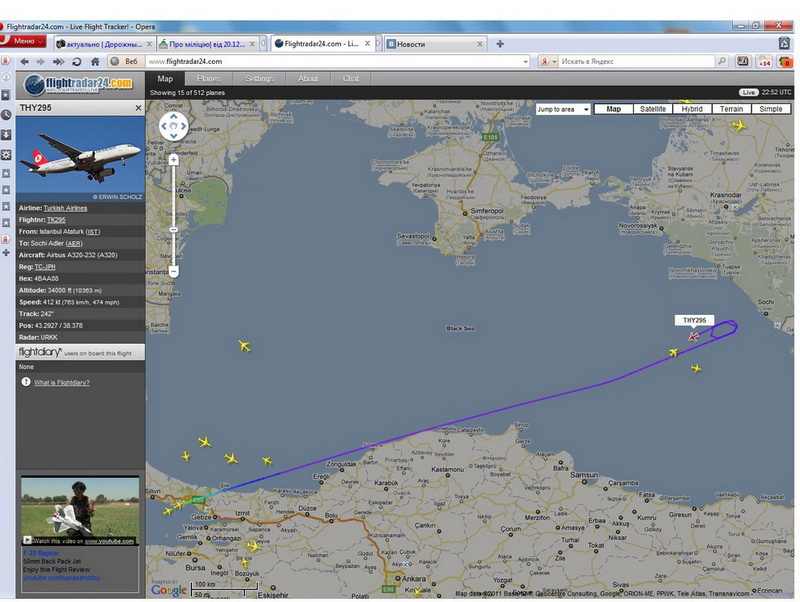Open the TK295 flight number link
The image size is (800, 602).
[56, 220]
